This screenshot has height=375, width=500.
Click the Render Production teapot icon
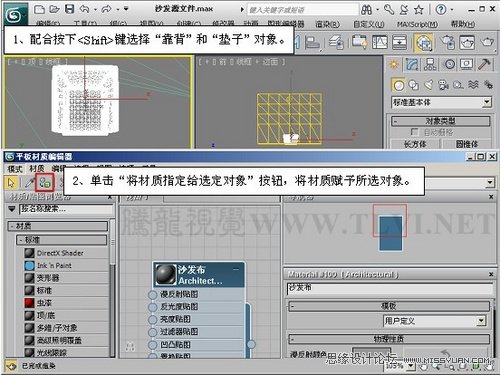point(487,42)
